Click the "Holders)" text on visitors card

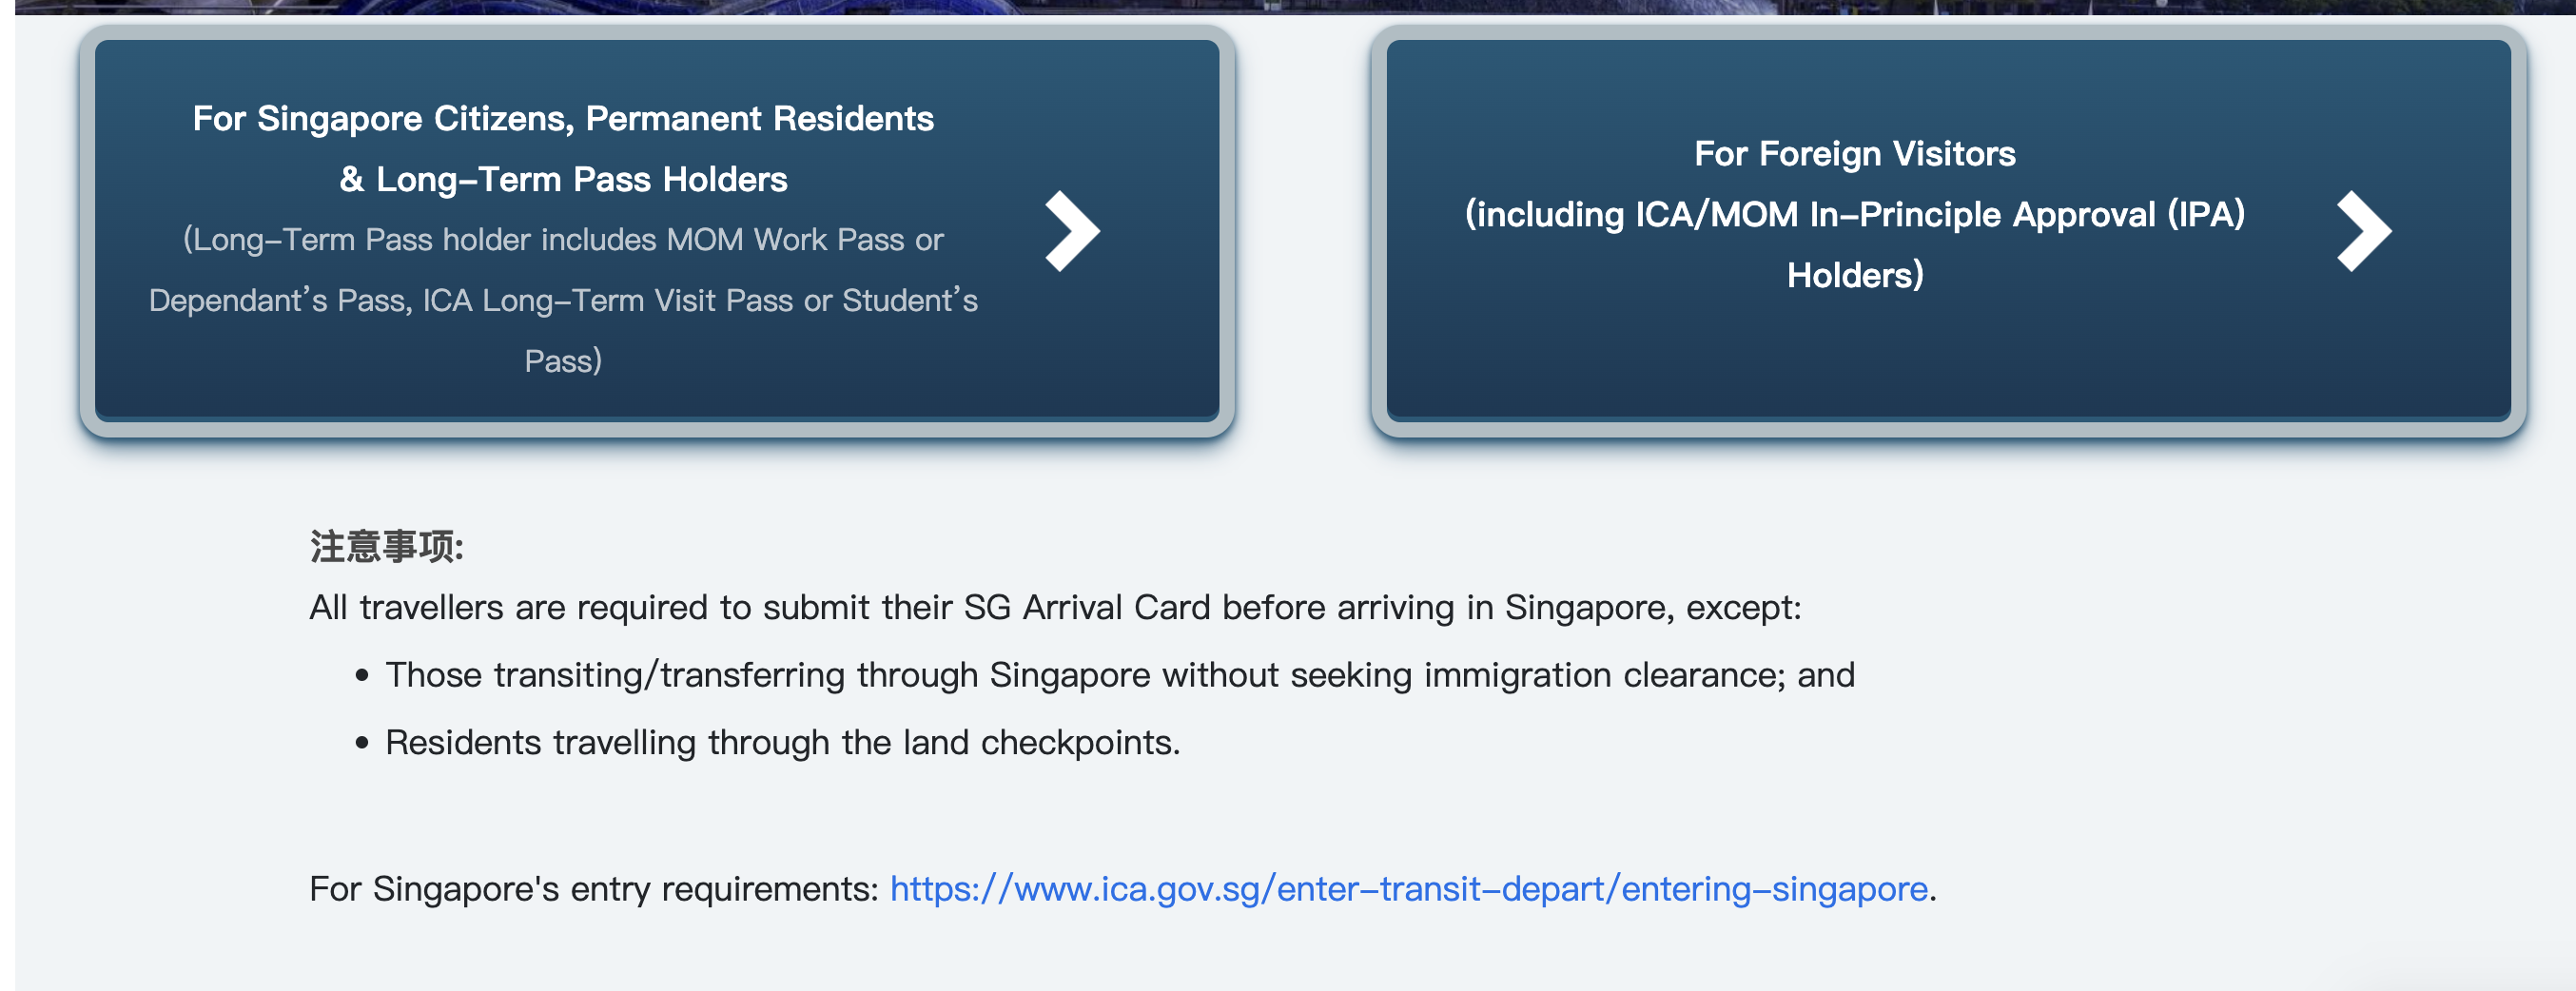pyautogui.click(x=1854, y=275)
